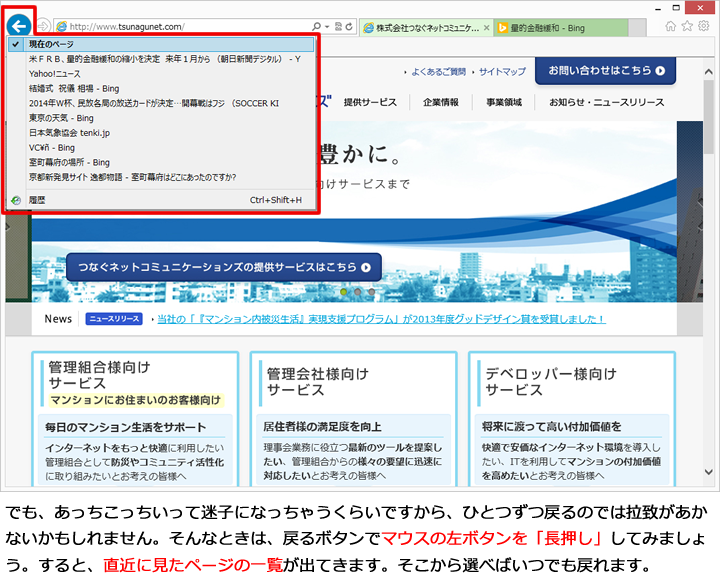
Task: Open the Tools gear icon
Action: [x=703, y=26]
